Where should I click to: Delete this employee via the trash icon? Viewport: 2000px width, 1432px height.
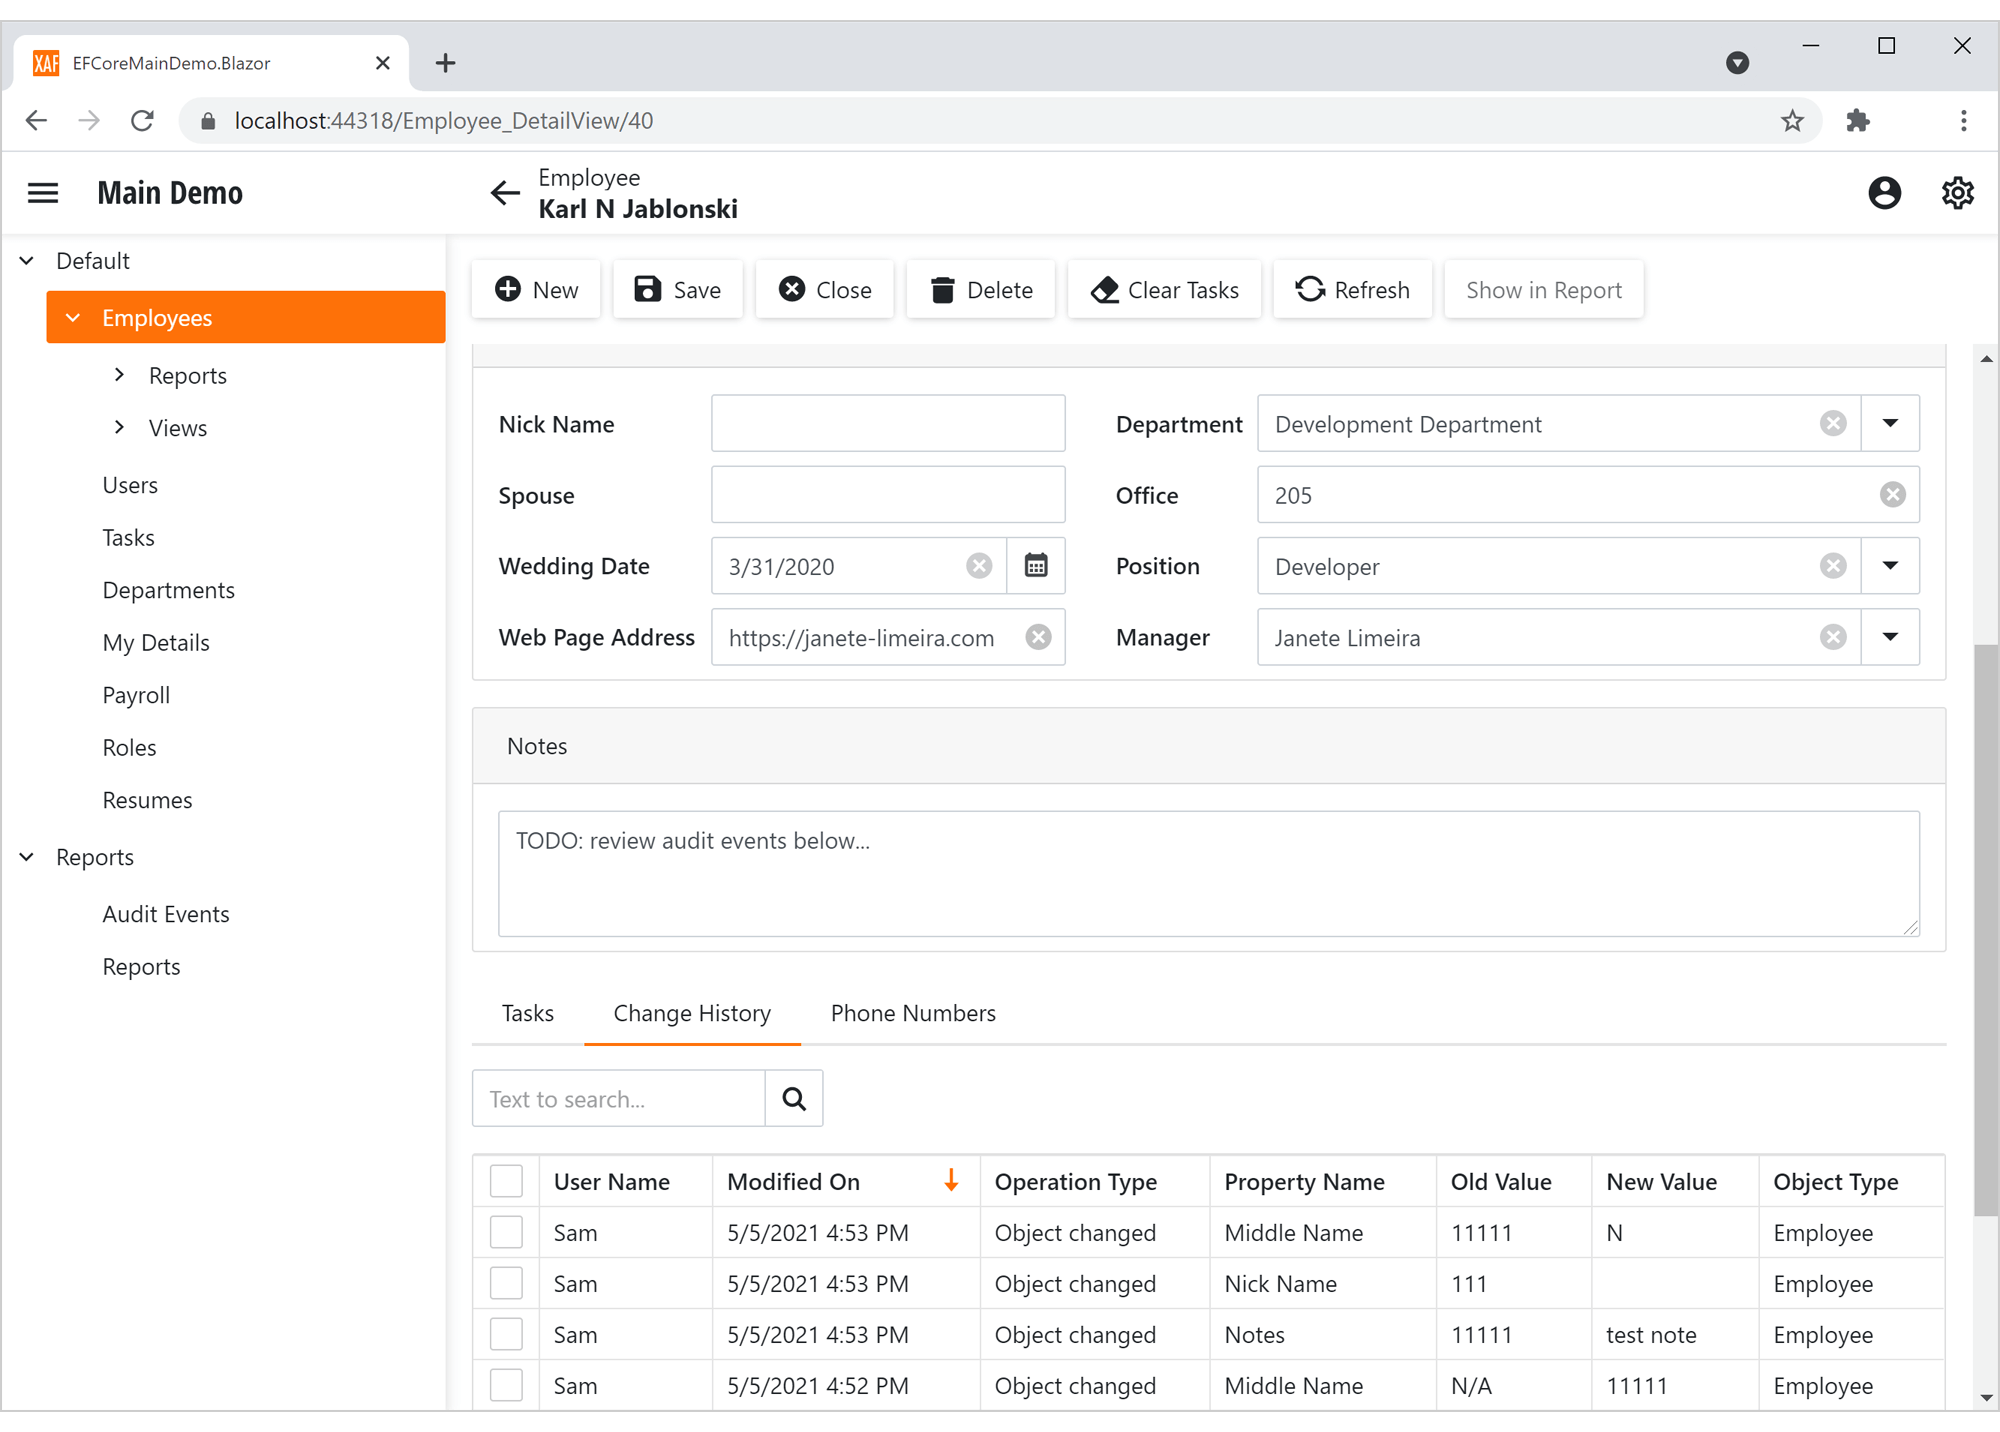pyautogui.click(x=941, y=289)
